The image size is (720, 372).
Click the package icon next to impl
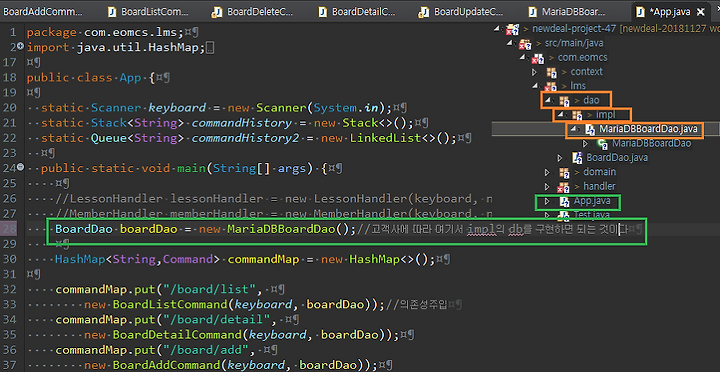577,115
